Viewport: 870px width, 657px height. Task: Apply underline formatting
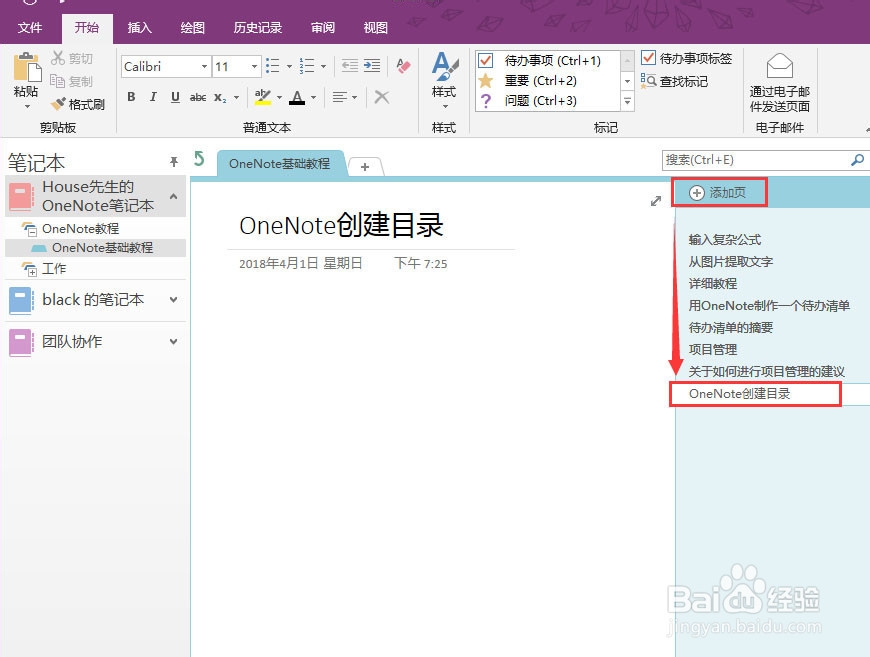pos(175,97)
